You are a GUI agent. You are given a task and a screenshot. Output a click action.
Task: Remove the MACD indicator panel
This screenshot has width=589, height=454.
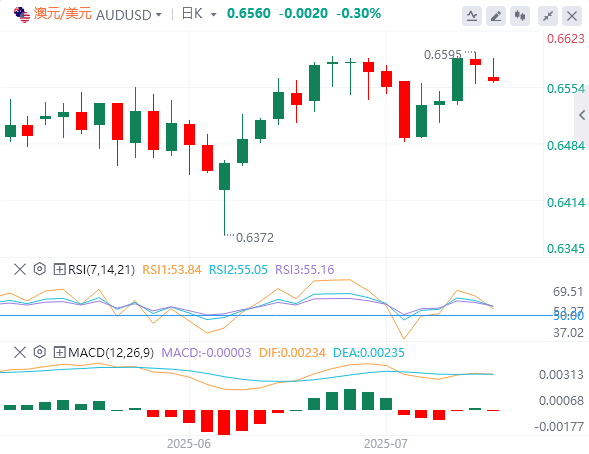(x=20, y=352)
